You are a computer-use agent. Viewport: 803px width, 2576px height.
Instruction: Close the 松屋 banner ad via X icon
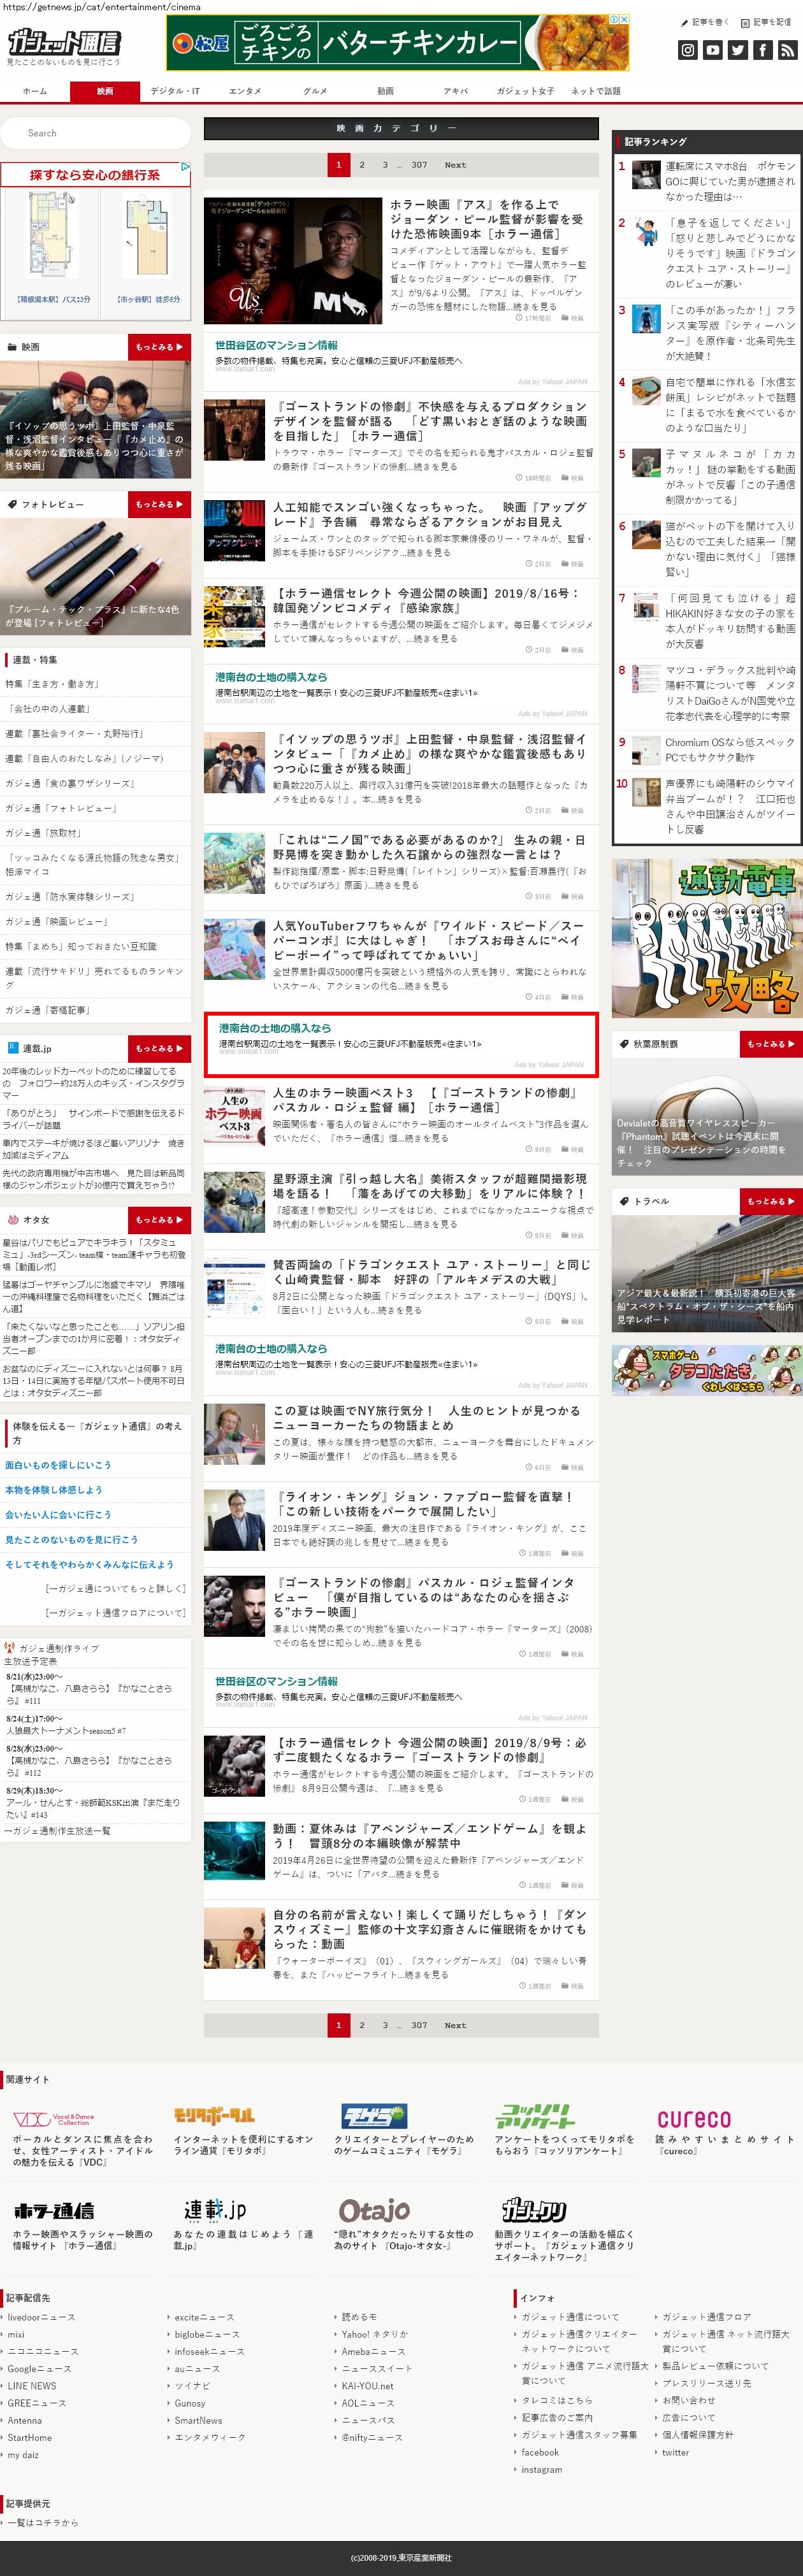(x=625, y=19)
